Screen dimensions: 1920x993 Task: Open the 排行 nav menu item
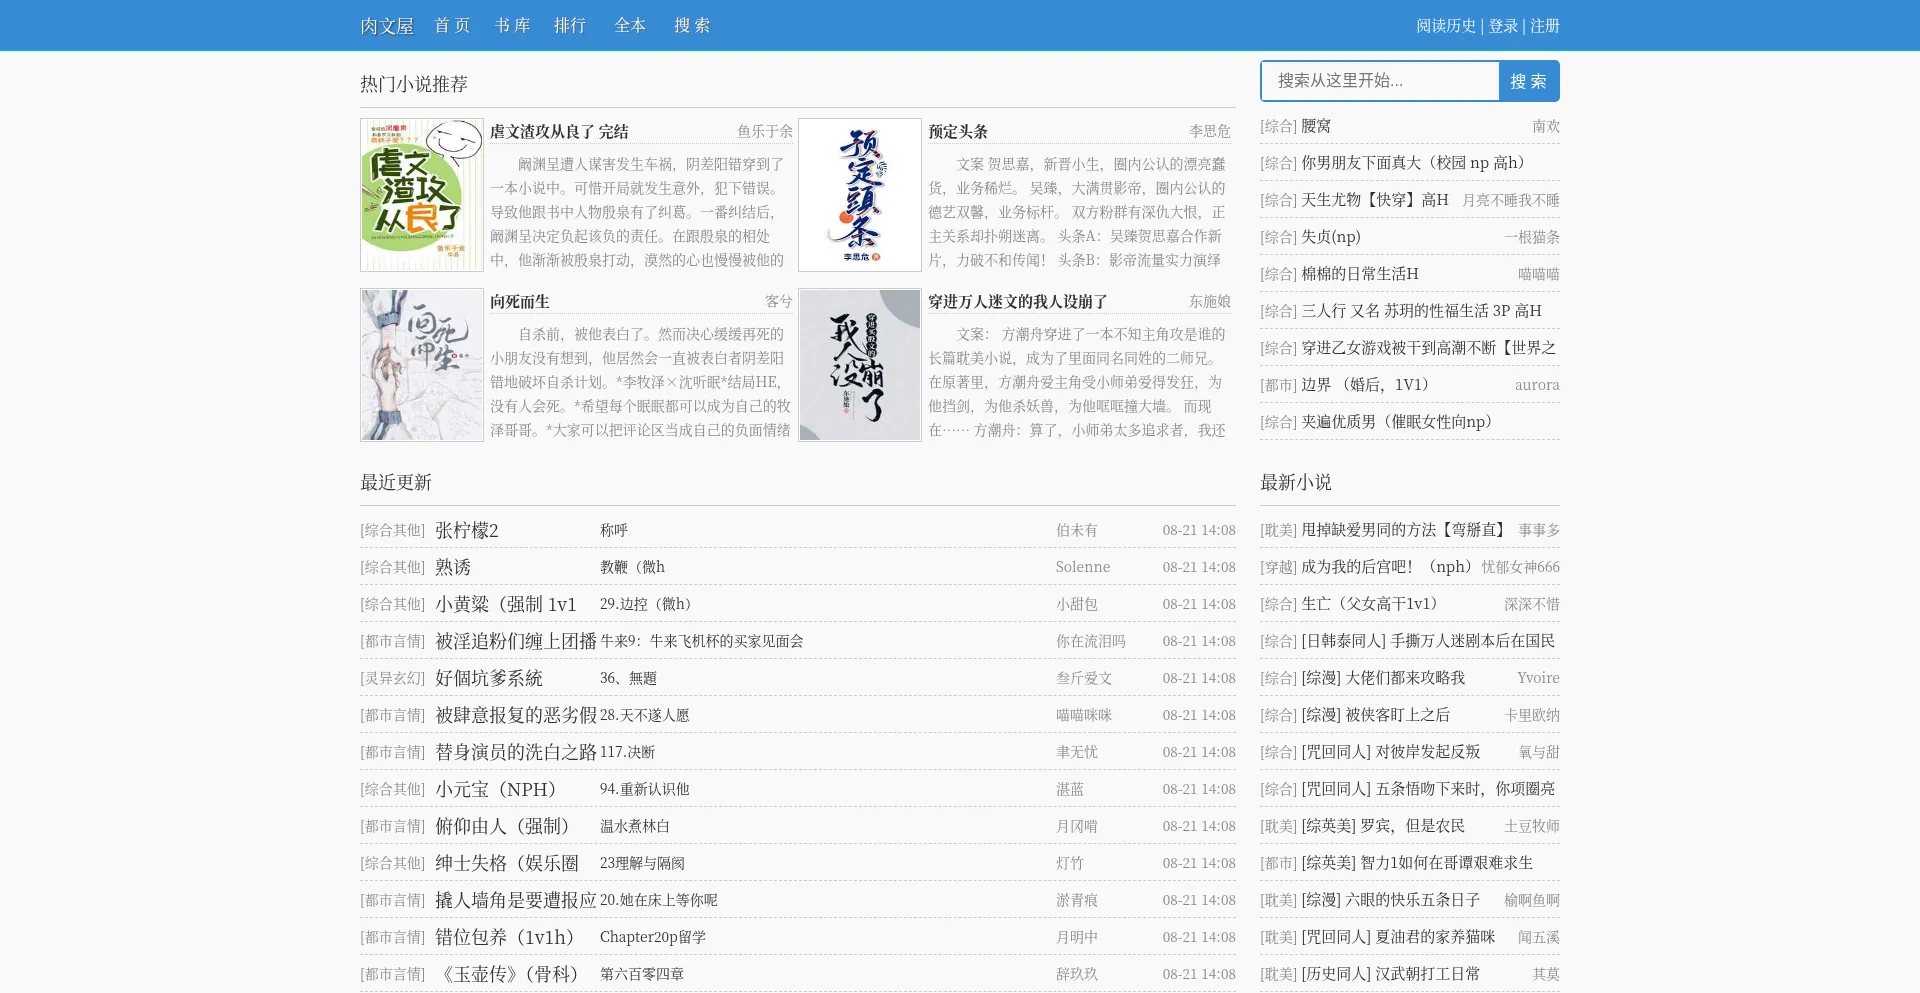pos(570,25)
